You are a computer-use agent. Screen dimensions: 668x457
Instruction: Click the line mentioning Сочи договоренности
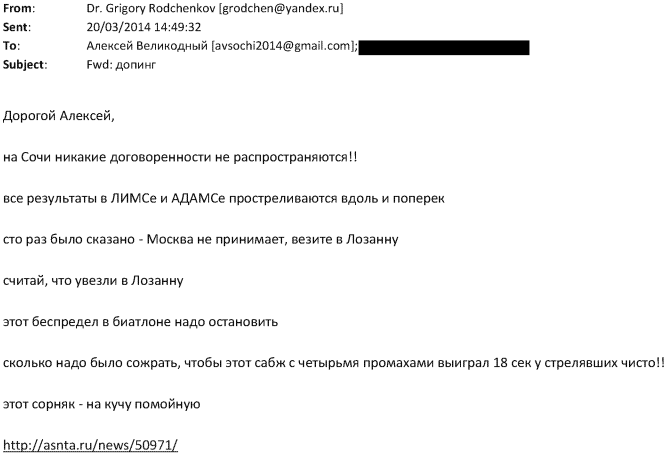coord(180,157)
